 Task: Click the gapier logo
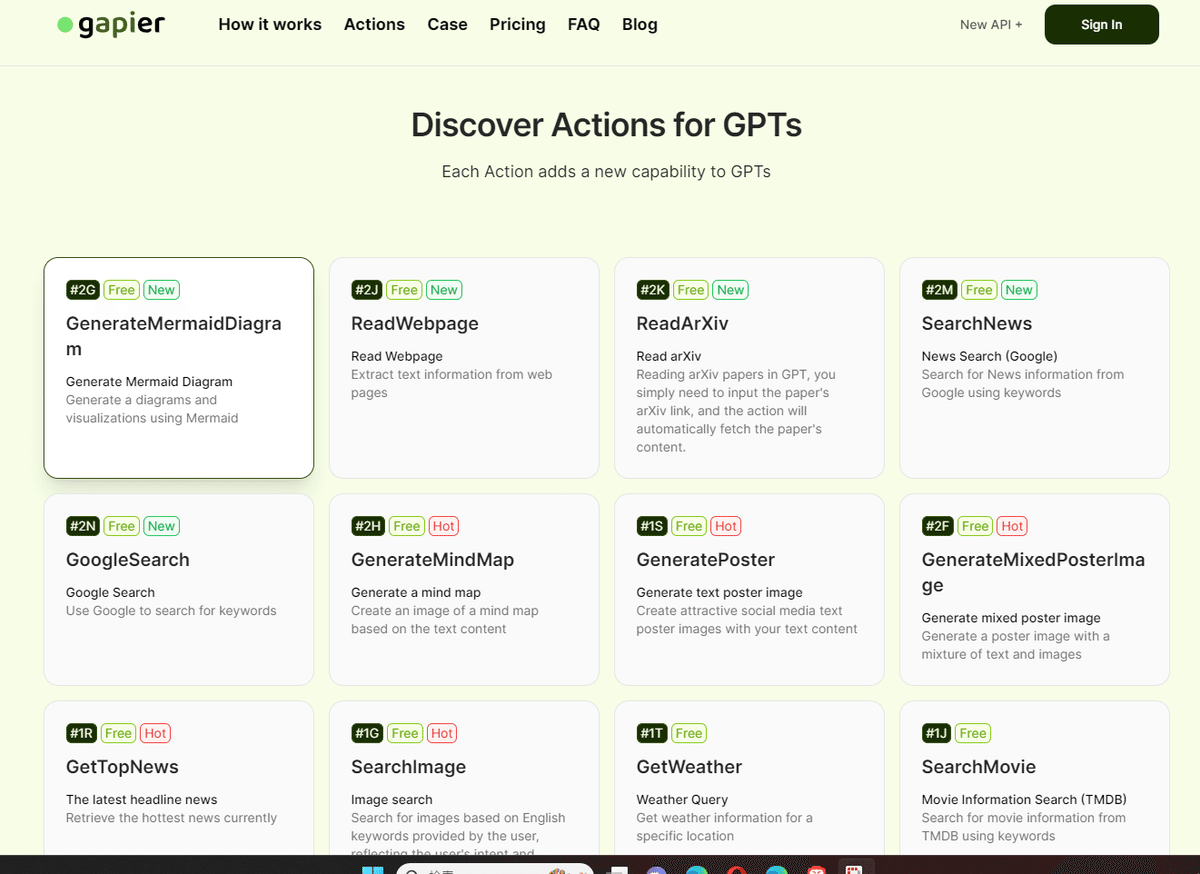(x=110, y=24)
